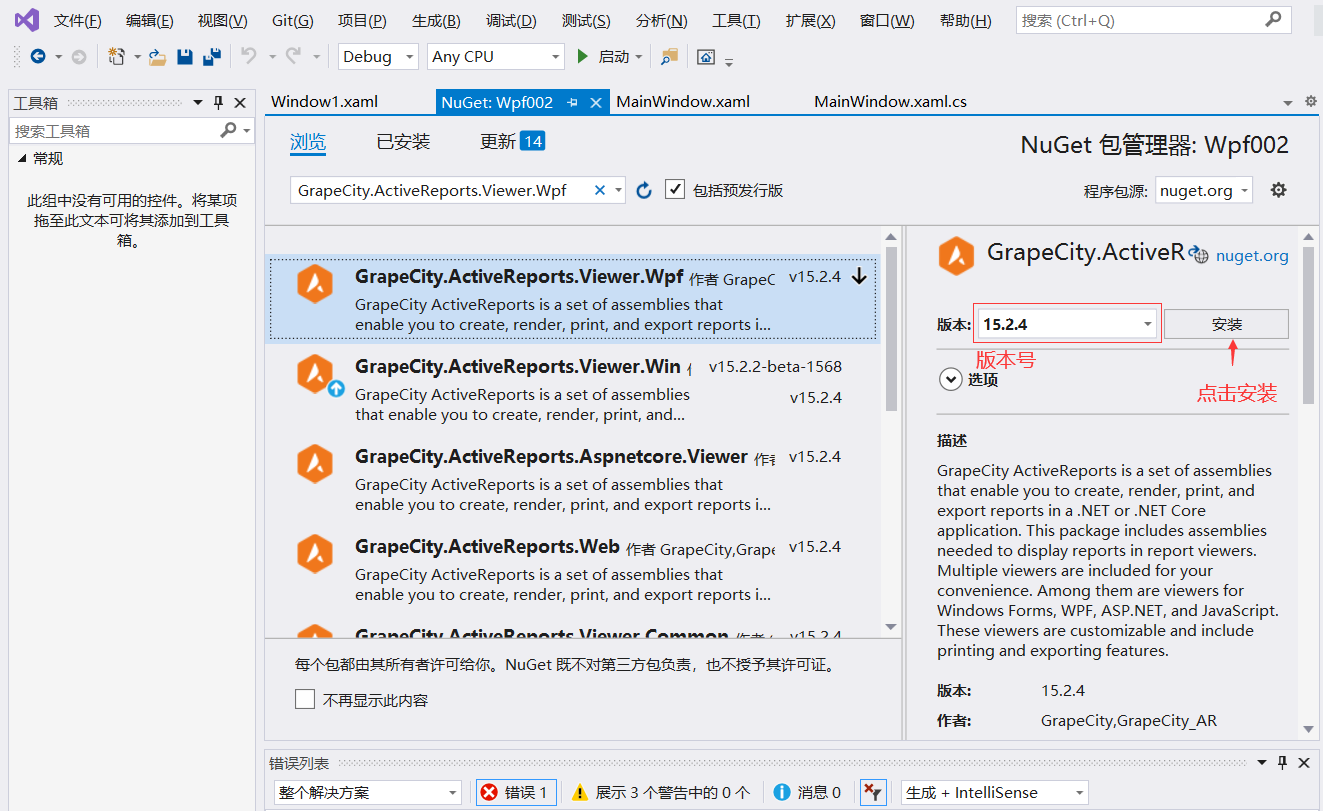Viewport: 1323px width, 811px height.
Task: Switch to the Installed (已安装) tab
Action: click(403, 142)
